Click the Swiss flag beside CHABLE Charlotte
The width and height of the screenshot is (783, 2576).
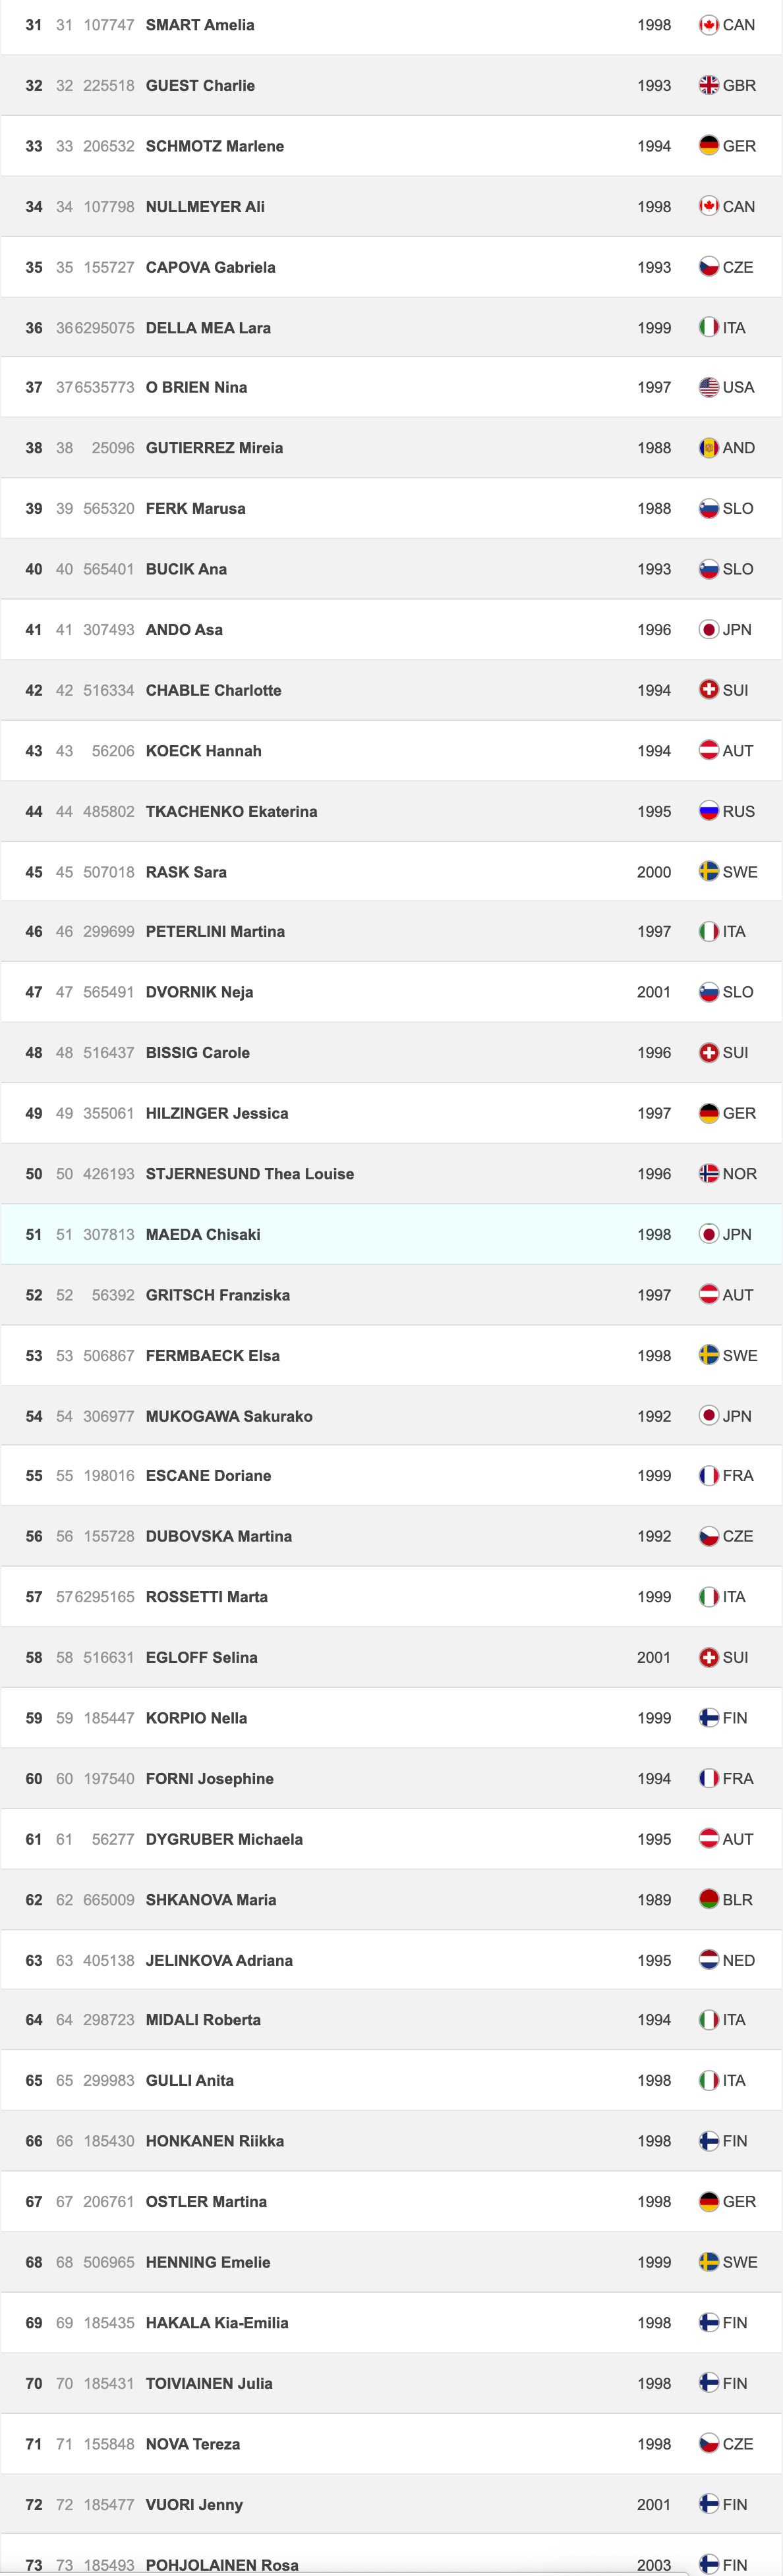(708, 690)
